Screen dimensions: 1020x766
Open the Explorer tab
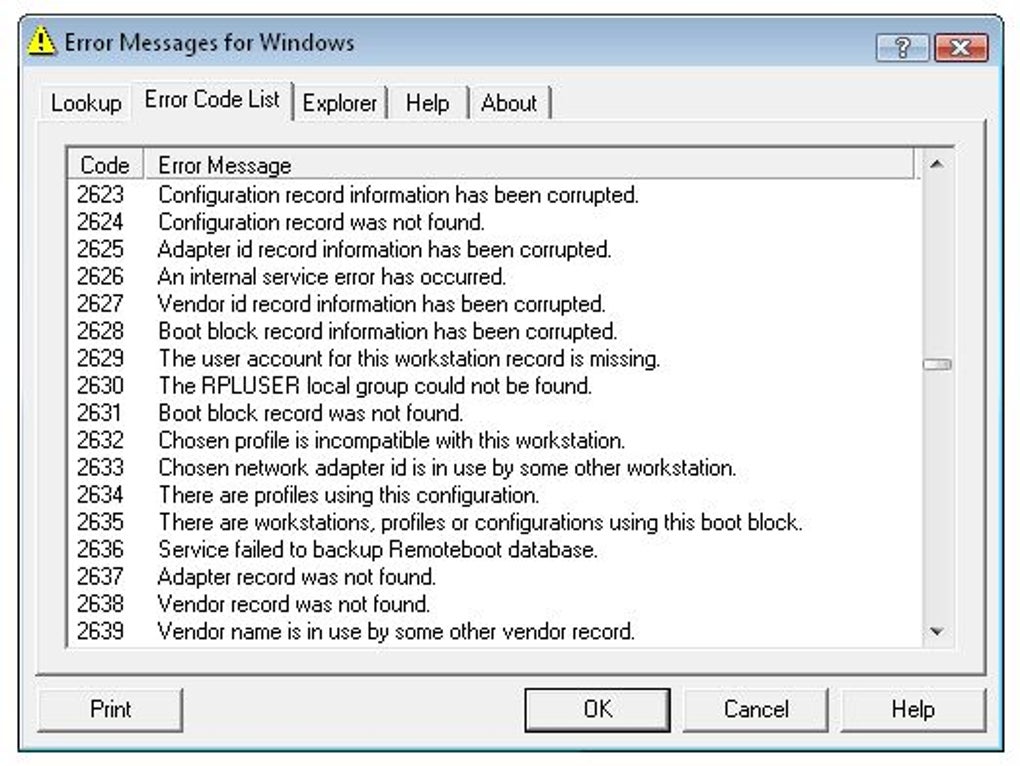pos(340,103)
